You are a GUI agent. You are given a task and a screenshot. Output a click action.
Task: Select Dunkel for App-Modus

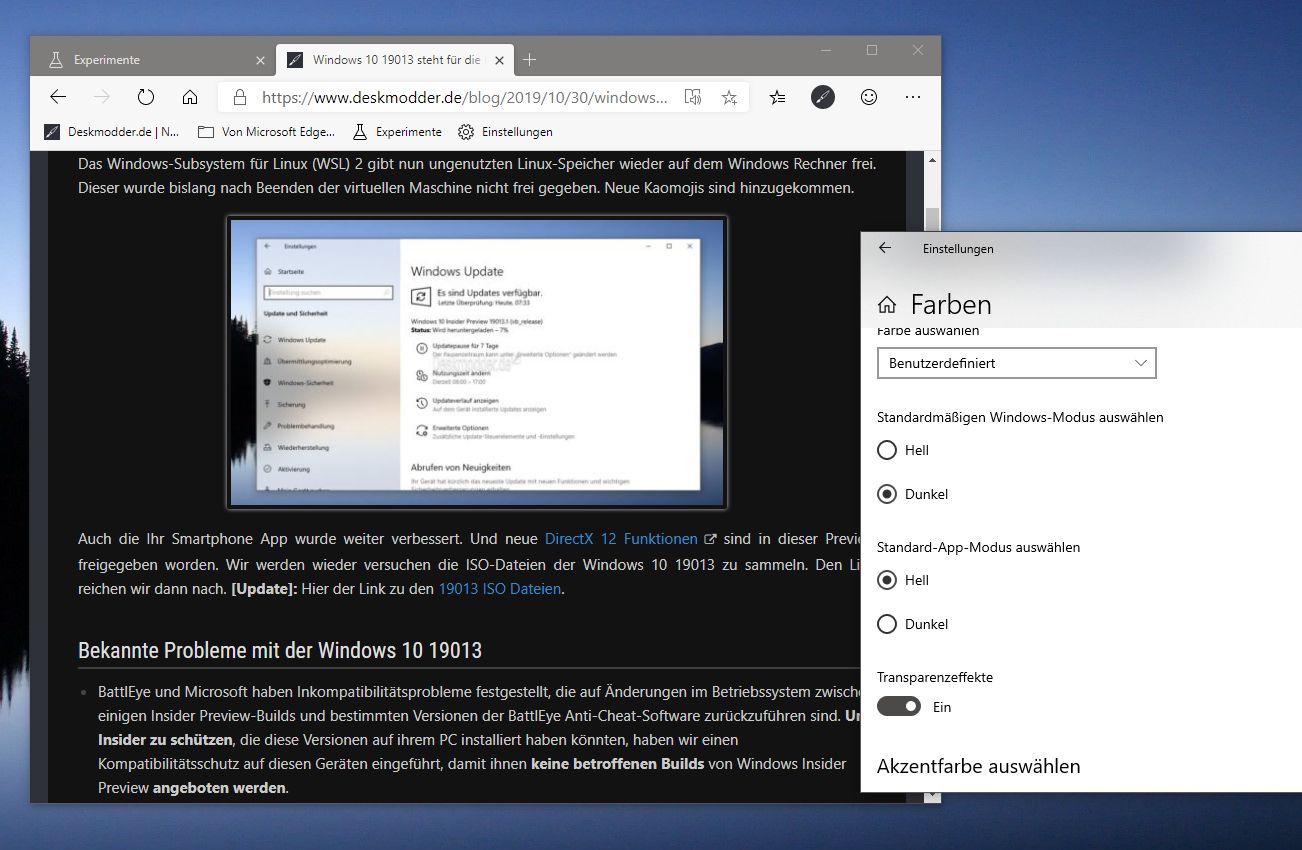[912, 624]
